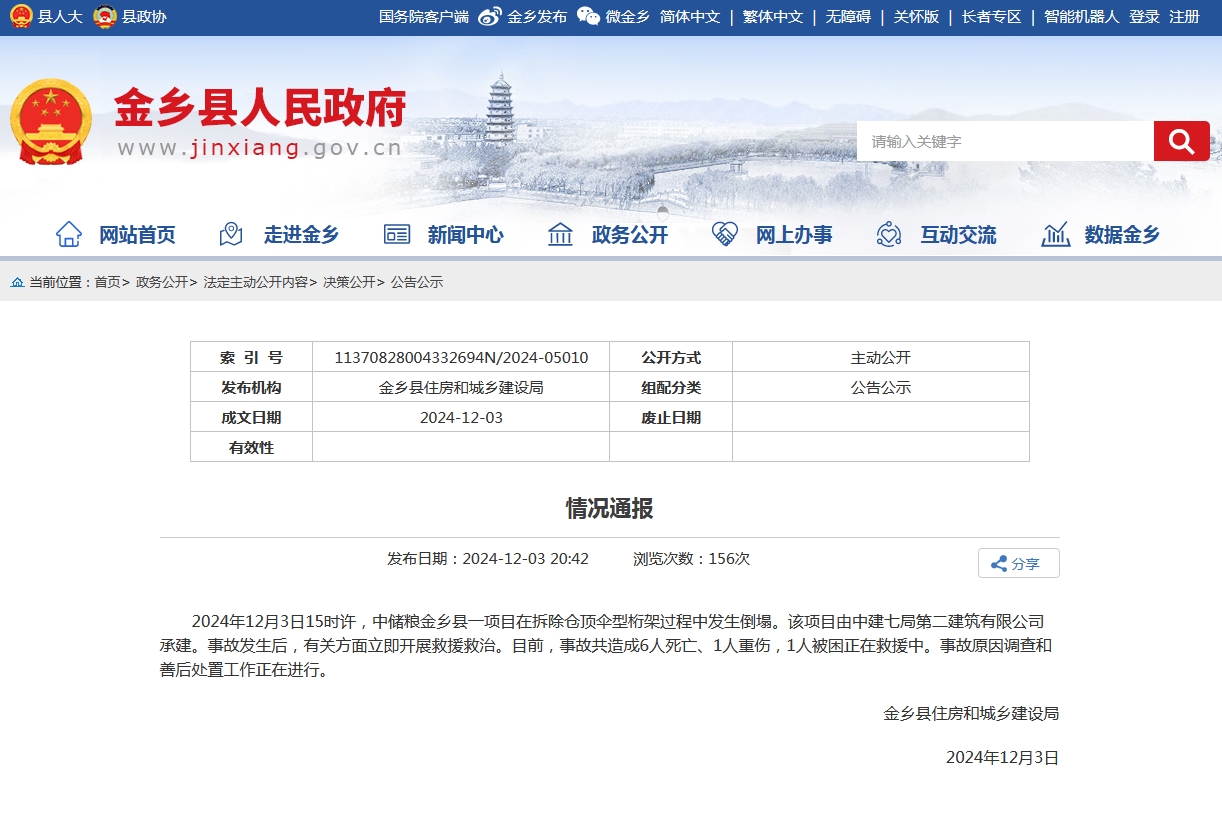Select the 互动交流 navigation item
Viewport: 1222px width, 819px height.
tap(958, 235)
